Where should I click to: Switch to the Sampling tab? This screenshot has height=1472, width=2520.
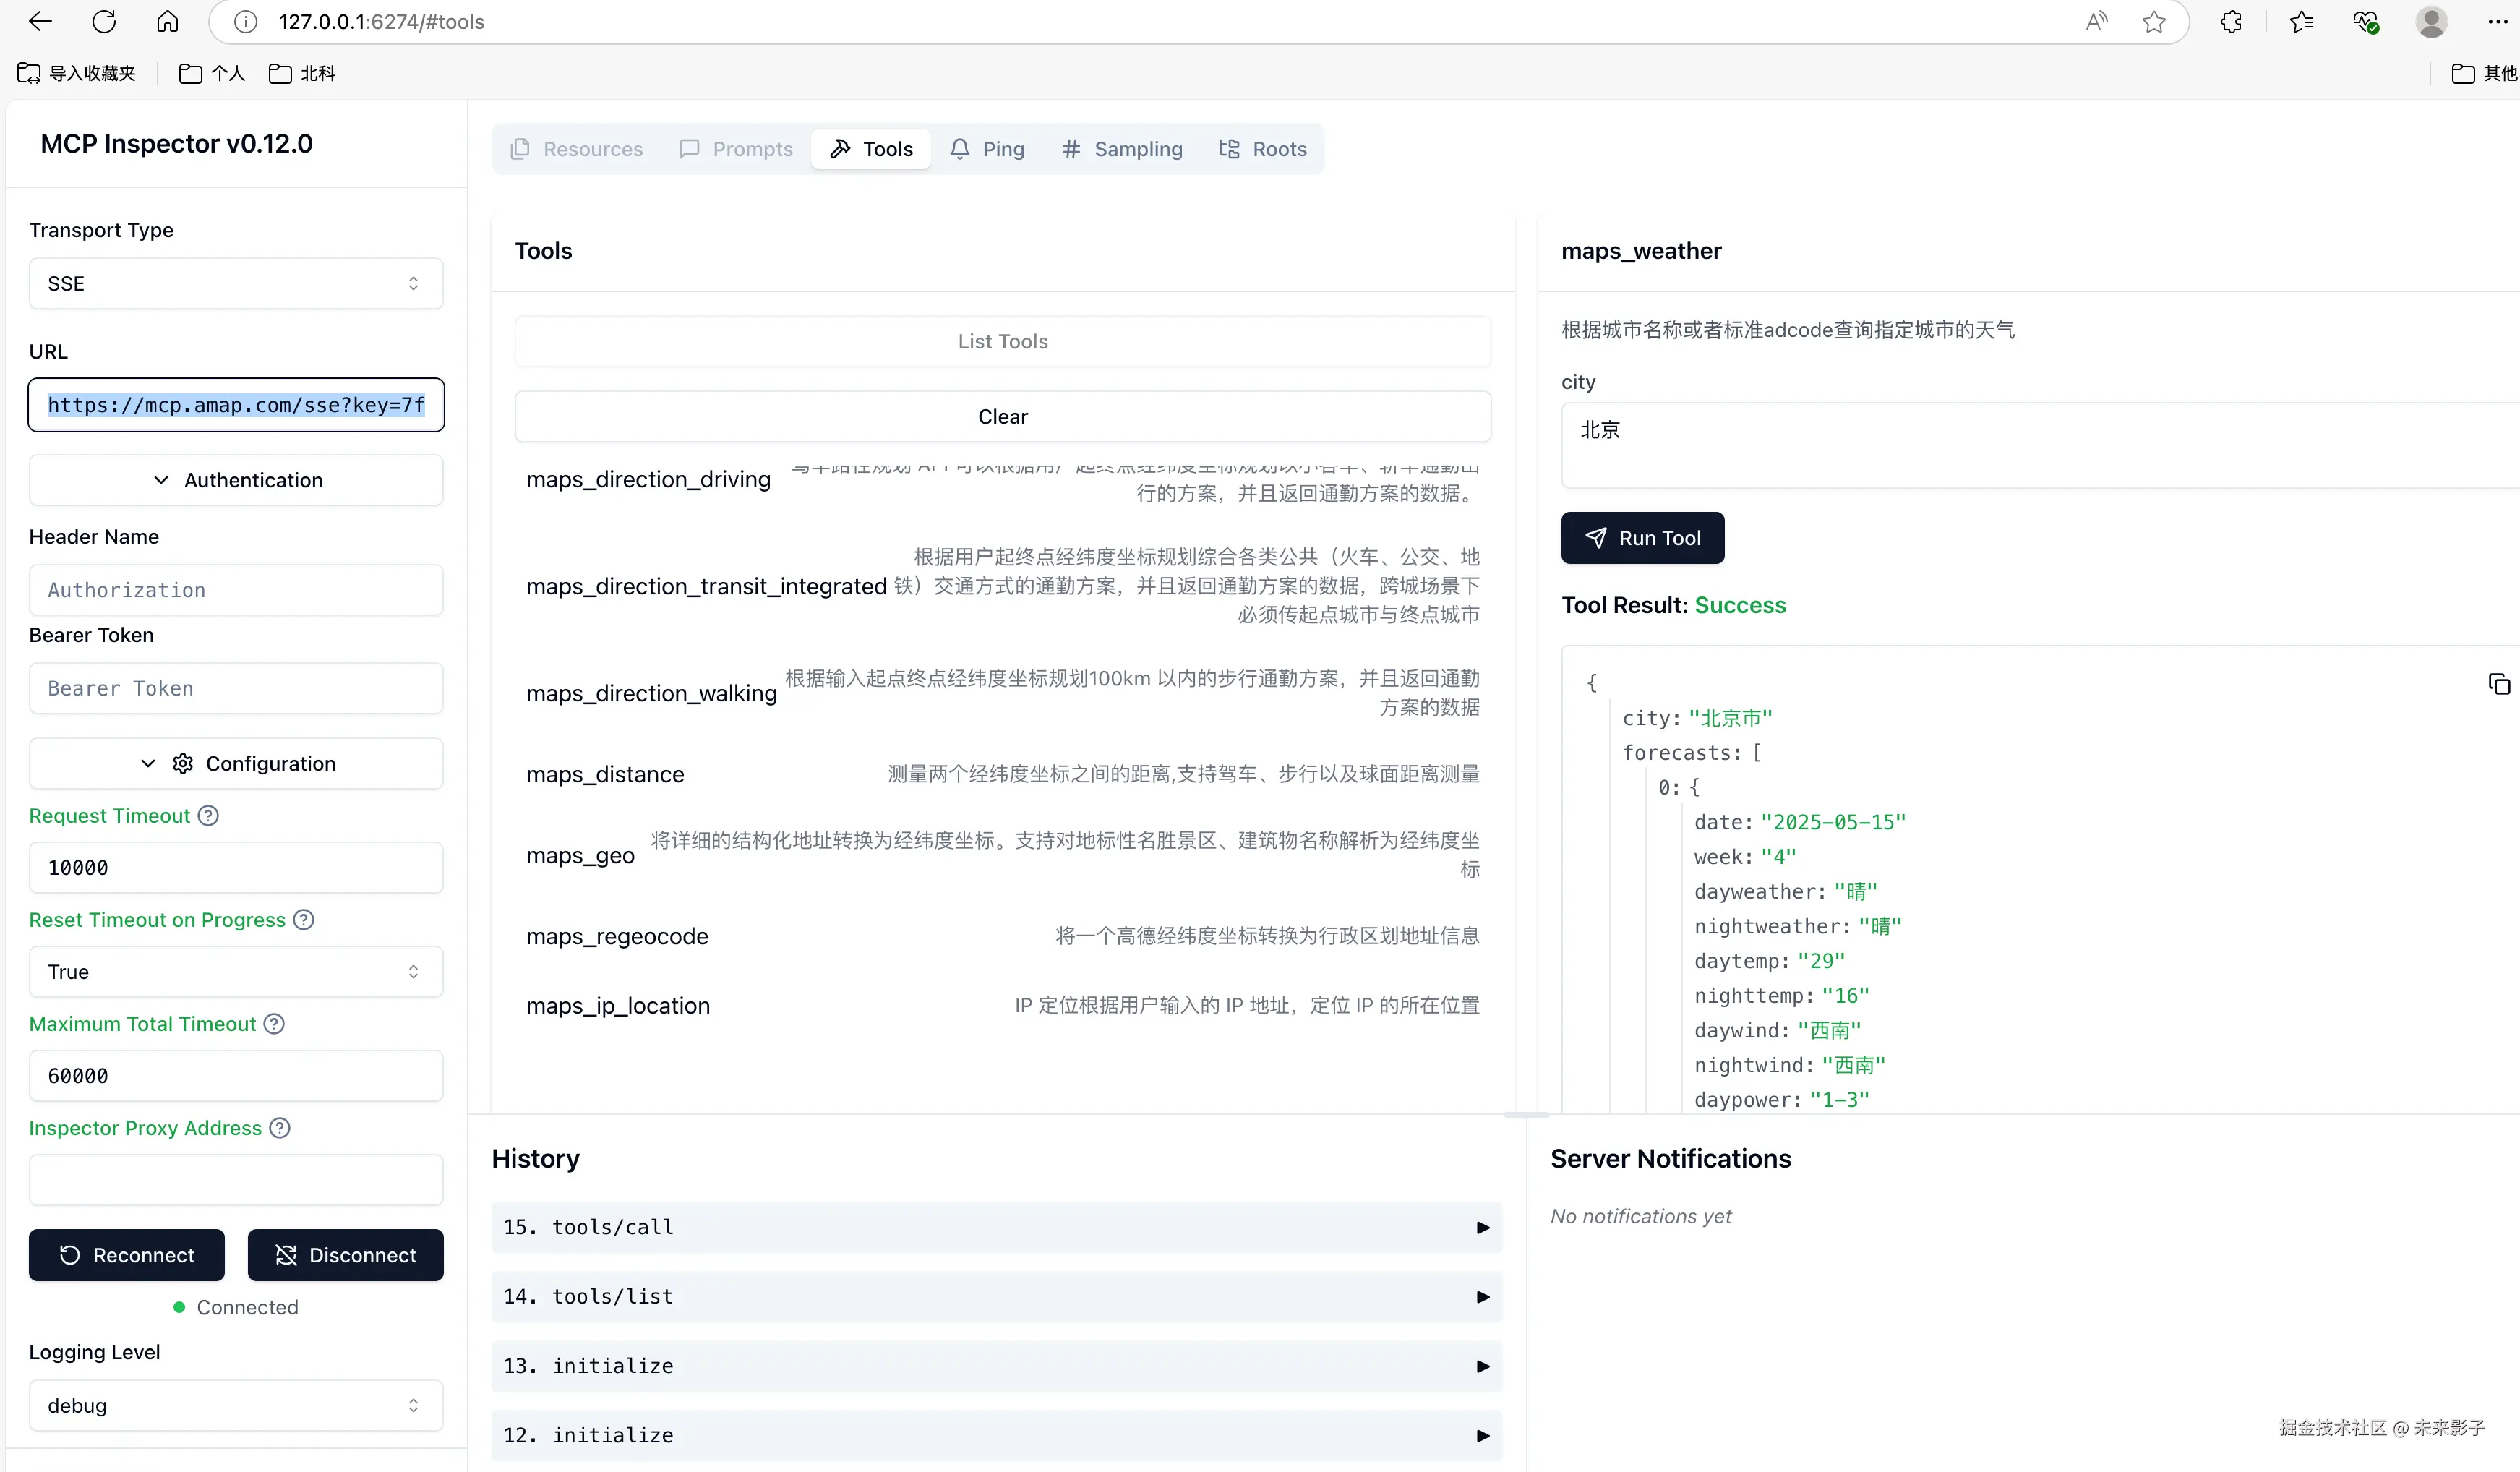point(1122,149)
